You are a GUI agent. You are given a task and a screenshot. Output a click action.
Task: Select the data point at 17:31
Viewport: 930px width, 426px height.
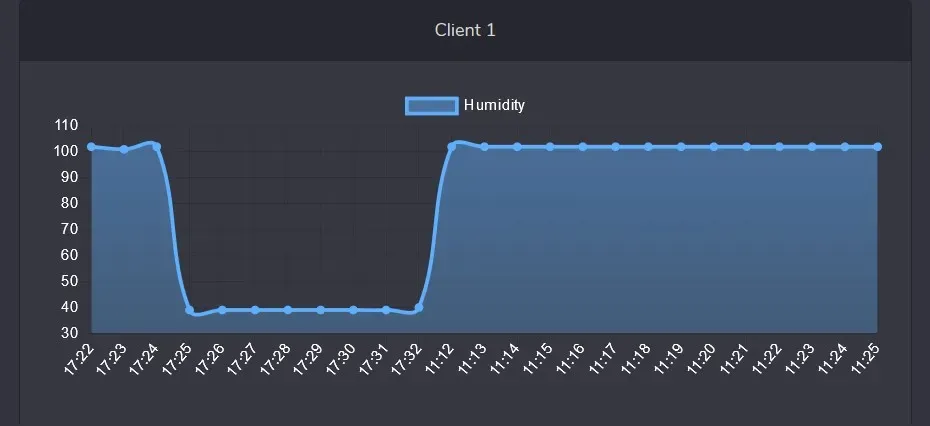tap(386, 310)
